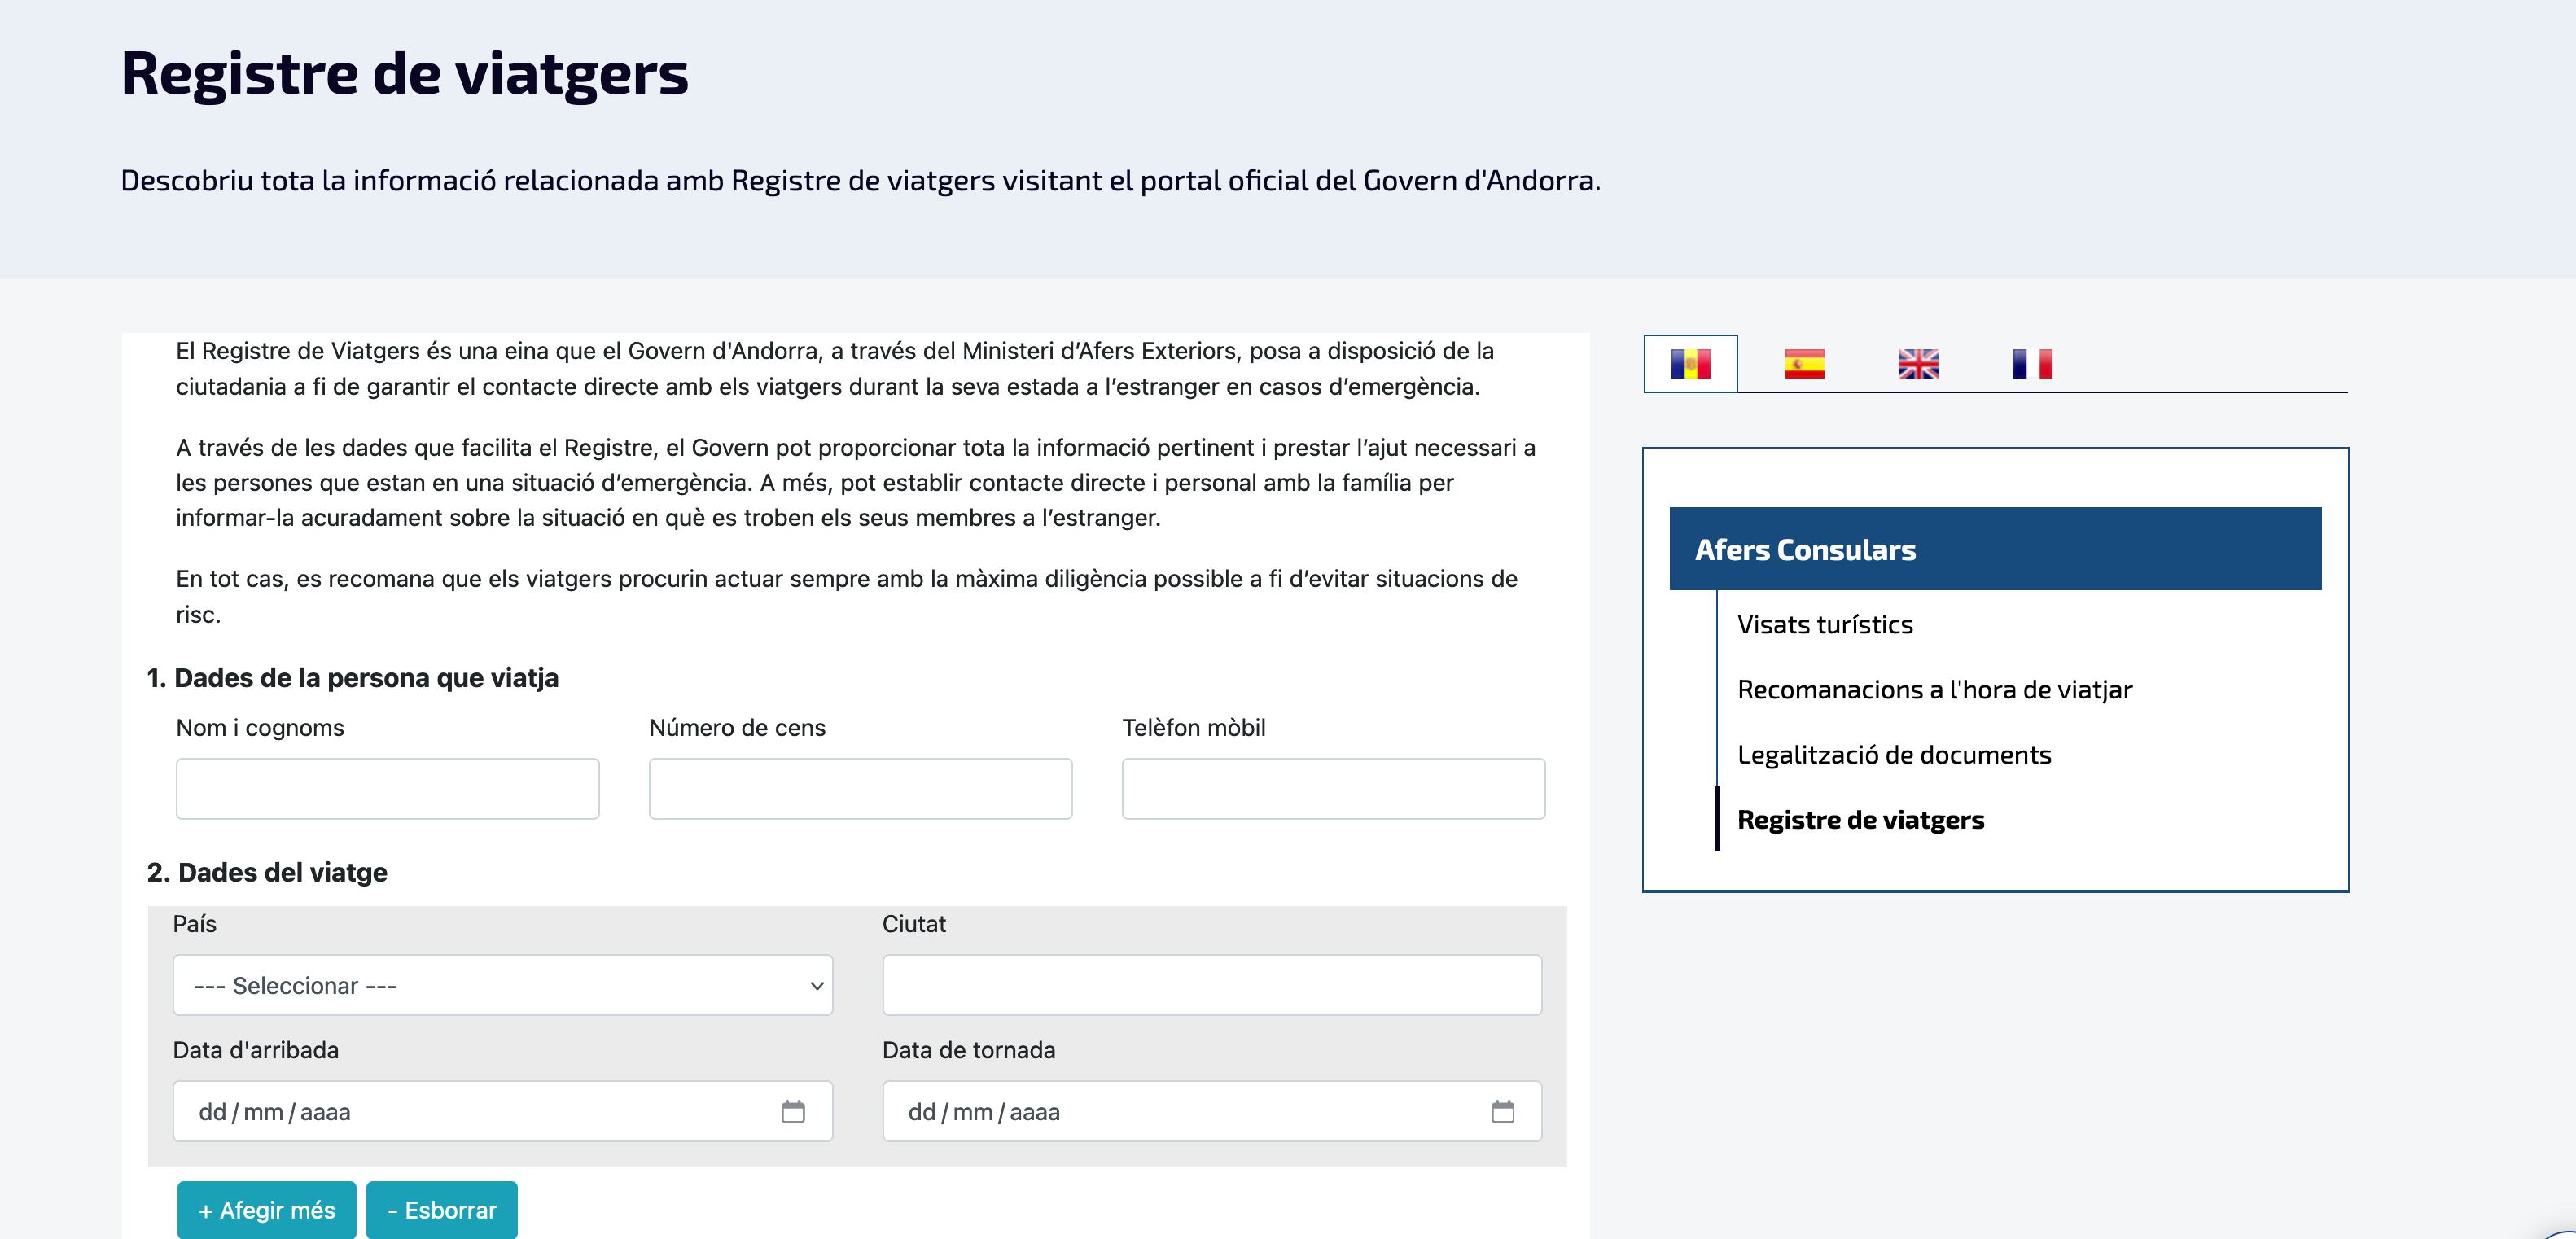Open Recomanacions a l'hora de viatjar
Screen dimensions: 2576x1239
click(1934, 689)
